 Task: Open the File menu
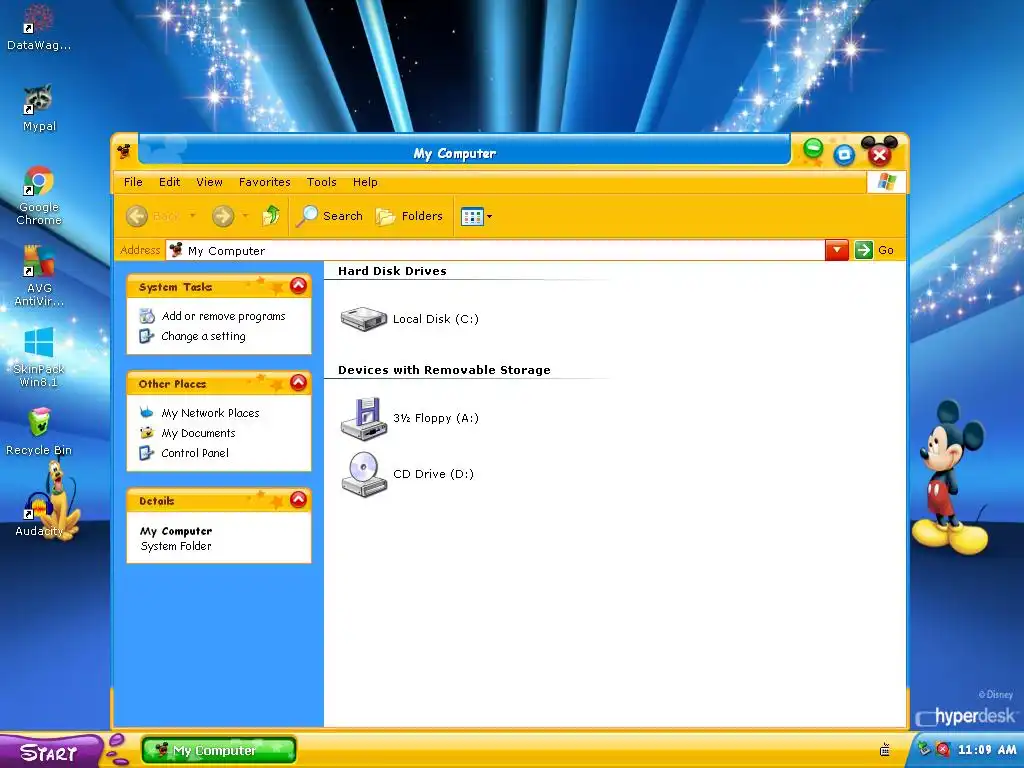(x=133, y=182)
